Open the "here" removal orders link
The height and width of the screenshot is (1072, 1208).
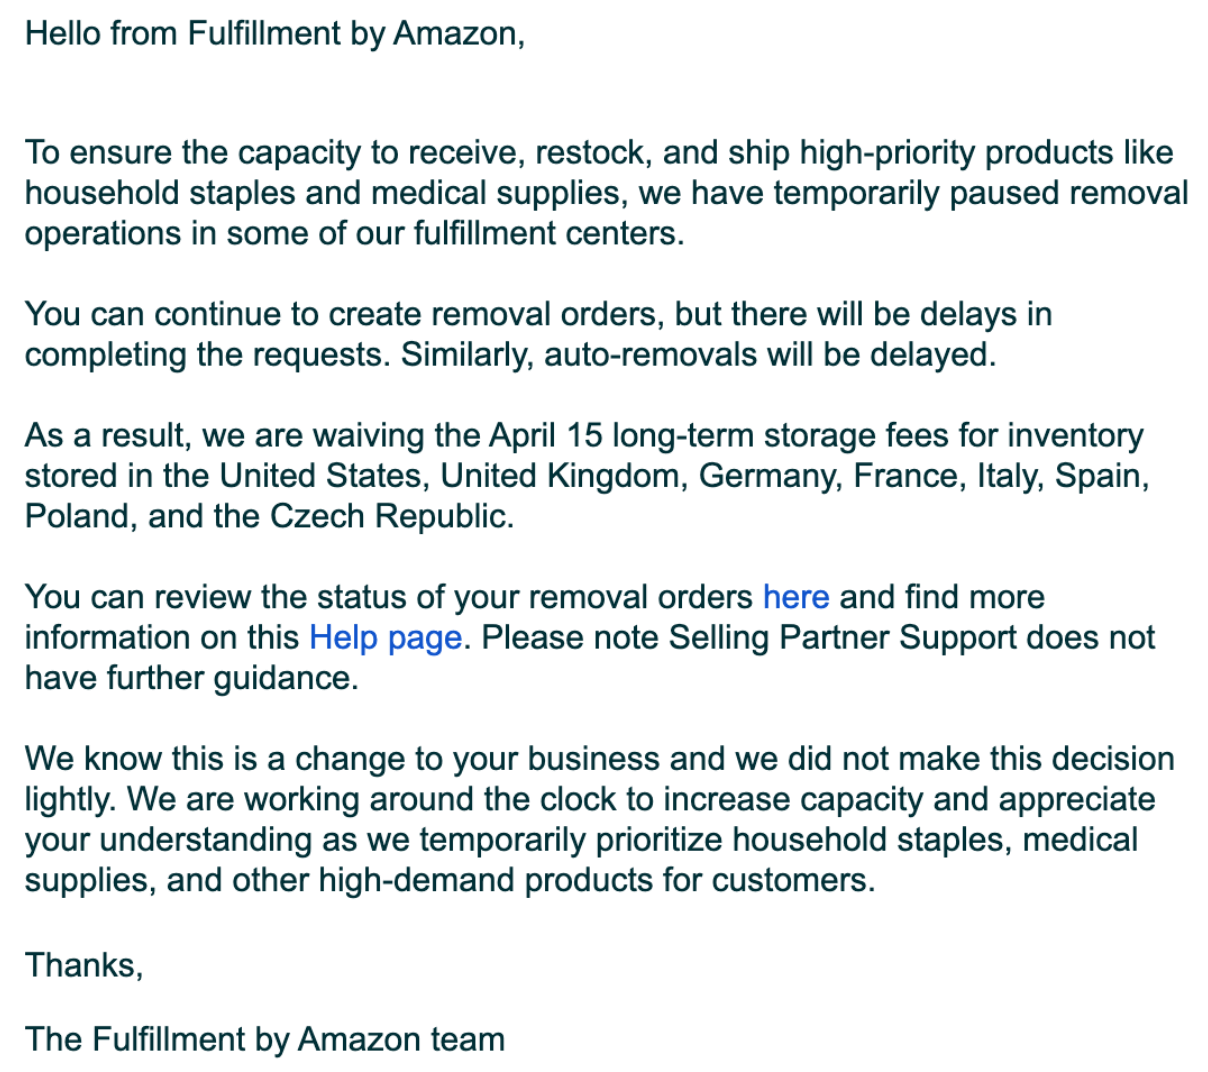(796, 597)
